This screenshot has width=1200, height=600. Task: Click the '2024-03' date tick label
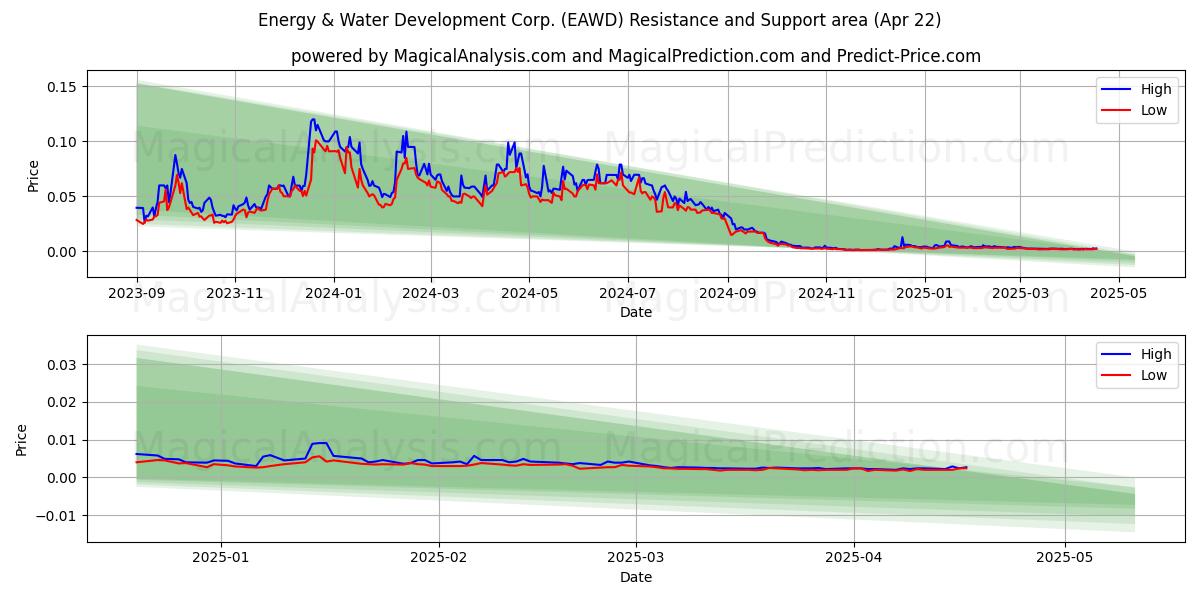point(431,294)
